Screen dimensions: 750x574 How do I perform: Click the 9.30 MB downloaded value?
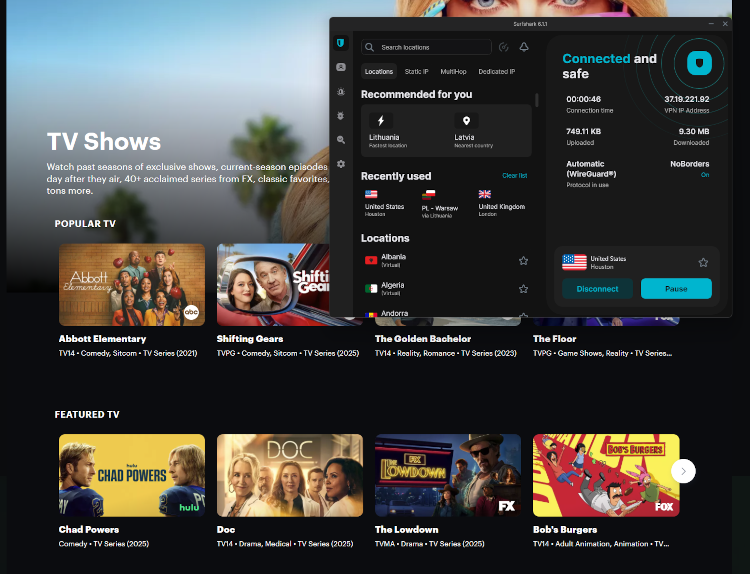pyautogui.click(x=694, y=131)
